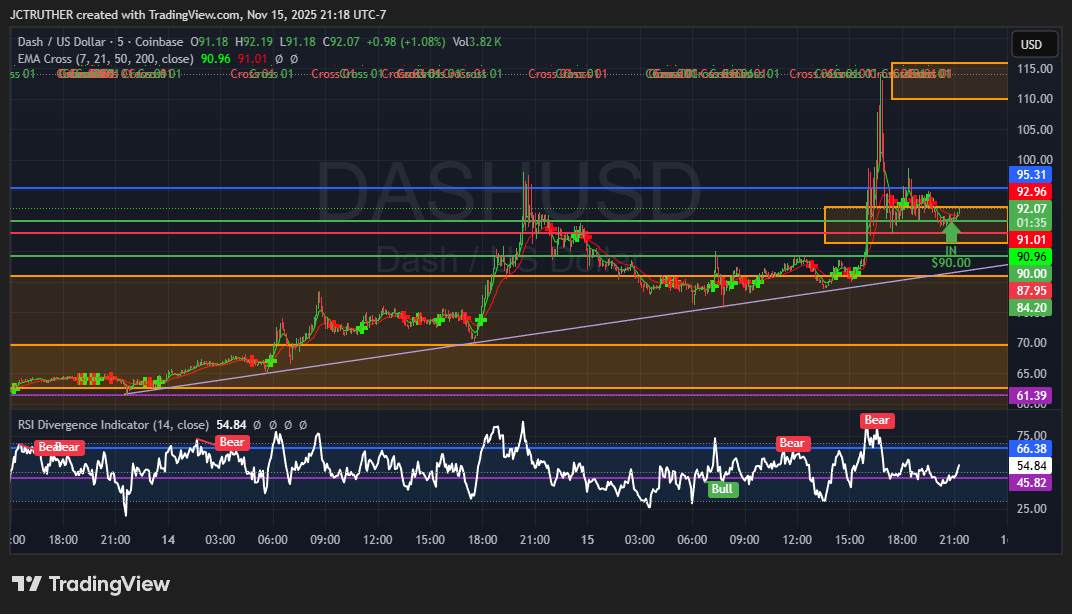
Task: Click the blue 95.31 price label
Action: [1031, 174]
